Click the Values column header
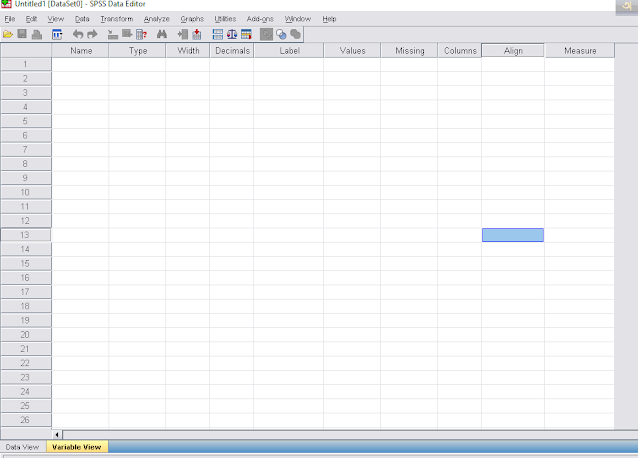 pos(352,51)
